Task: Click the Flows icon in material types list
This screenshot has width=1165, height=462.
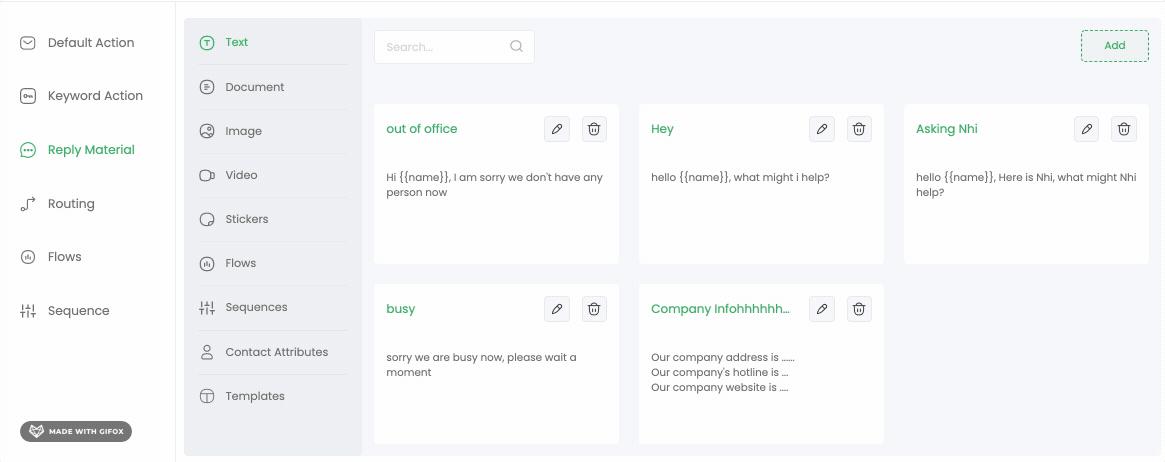Action: (207, 264)
